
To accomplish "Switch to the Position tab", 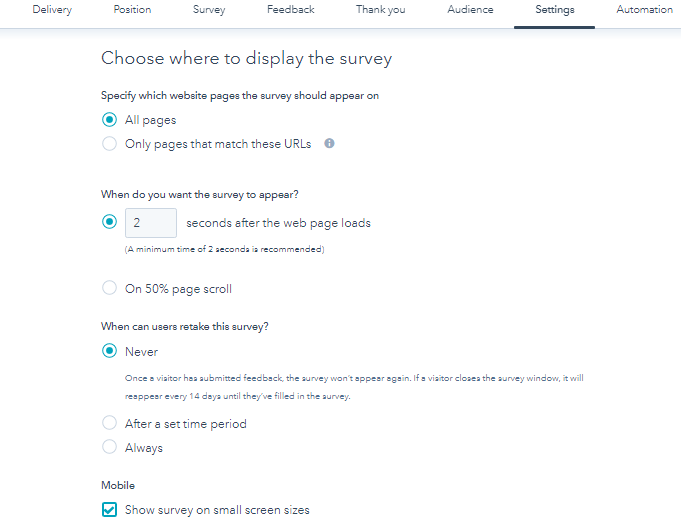I will (x=132, y=10).
